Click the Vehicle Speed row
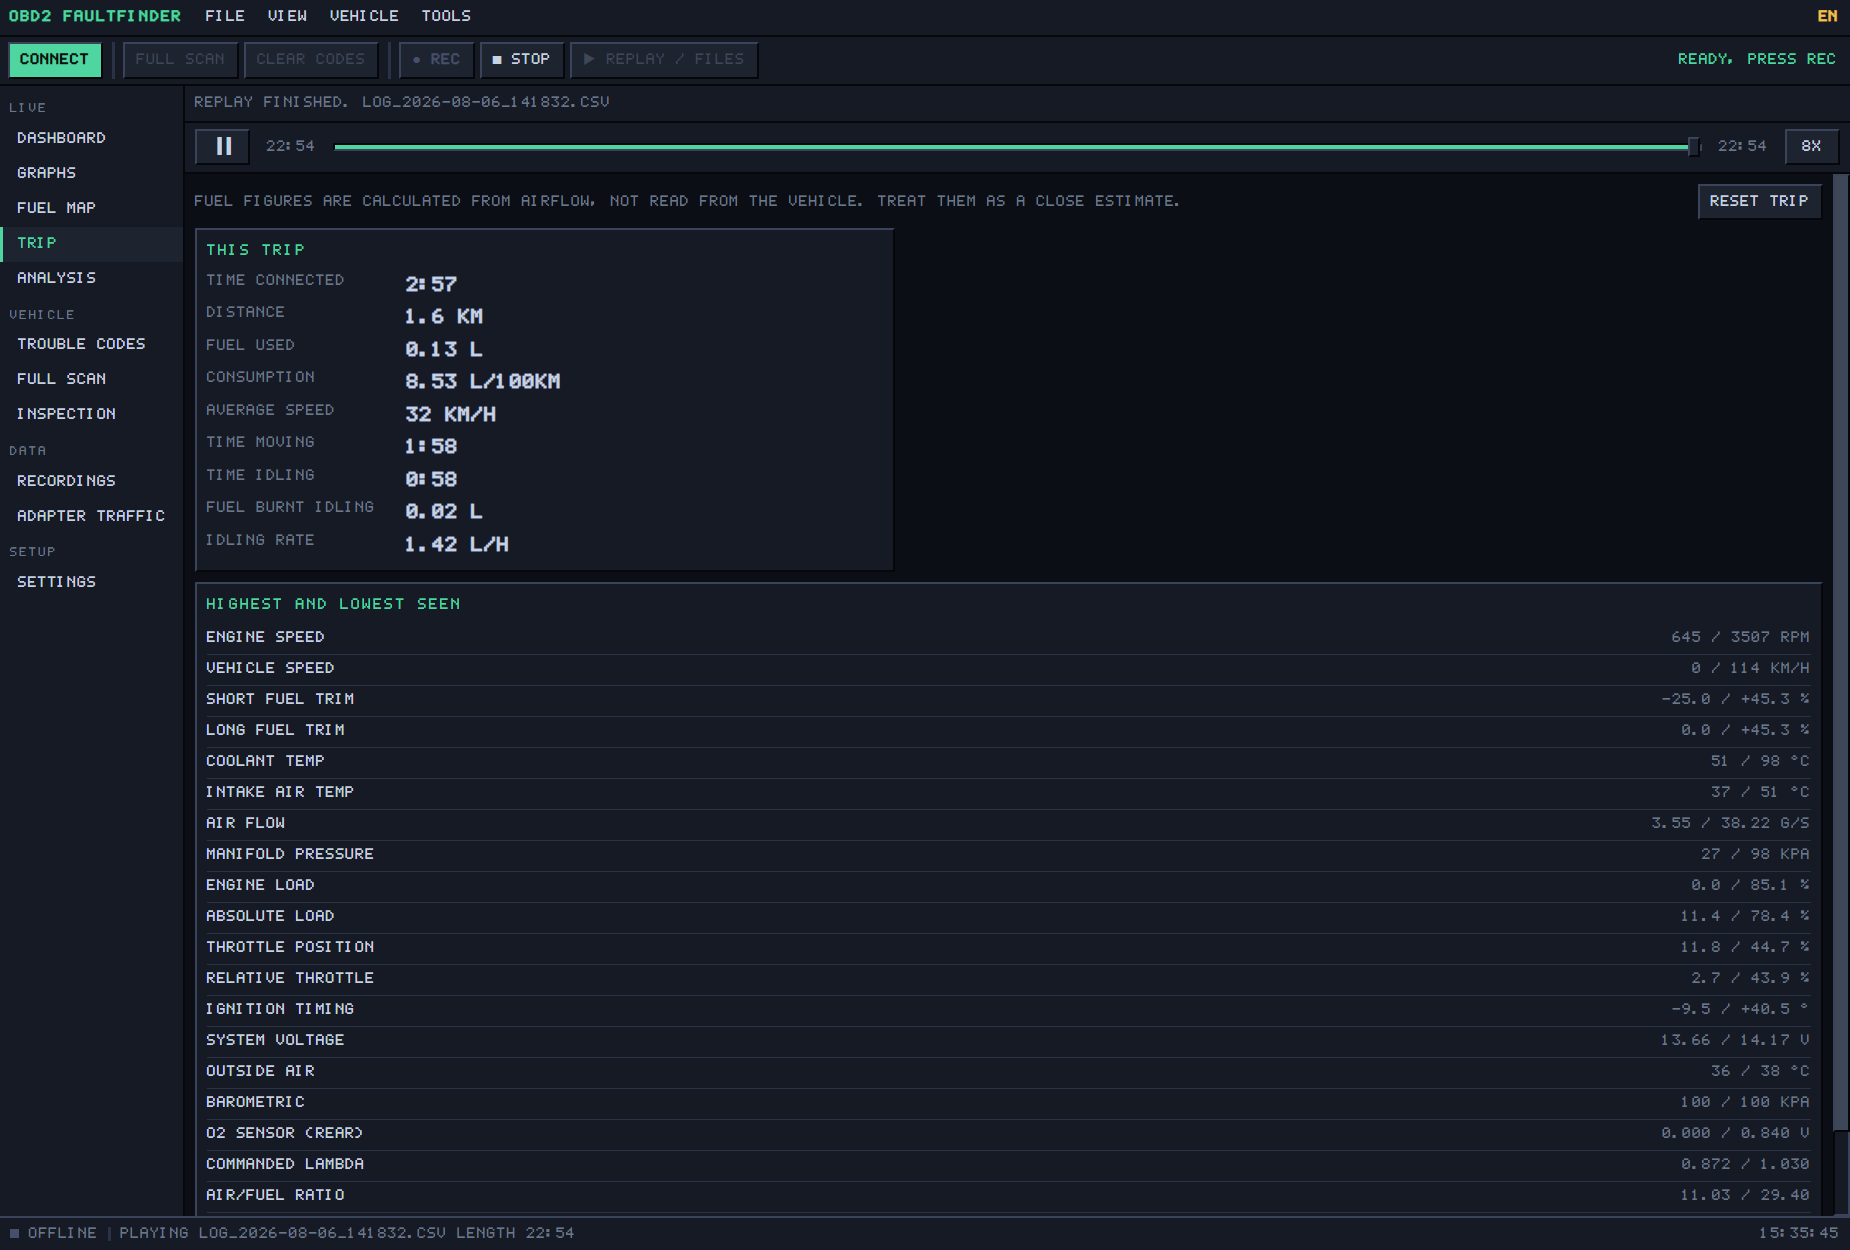Screen dimensions: 1850x1250 [x=1007, y=668]
